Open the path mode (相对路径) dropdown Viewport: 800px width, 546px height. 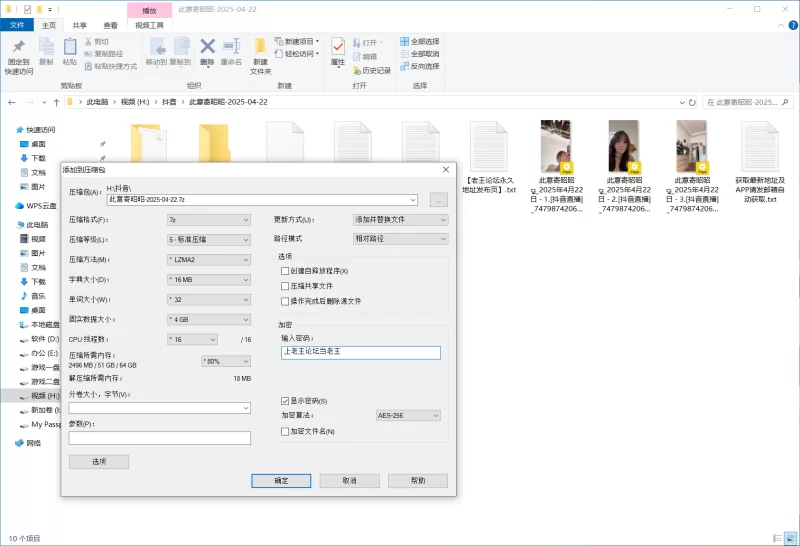click(x=401, y=239)
